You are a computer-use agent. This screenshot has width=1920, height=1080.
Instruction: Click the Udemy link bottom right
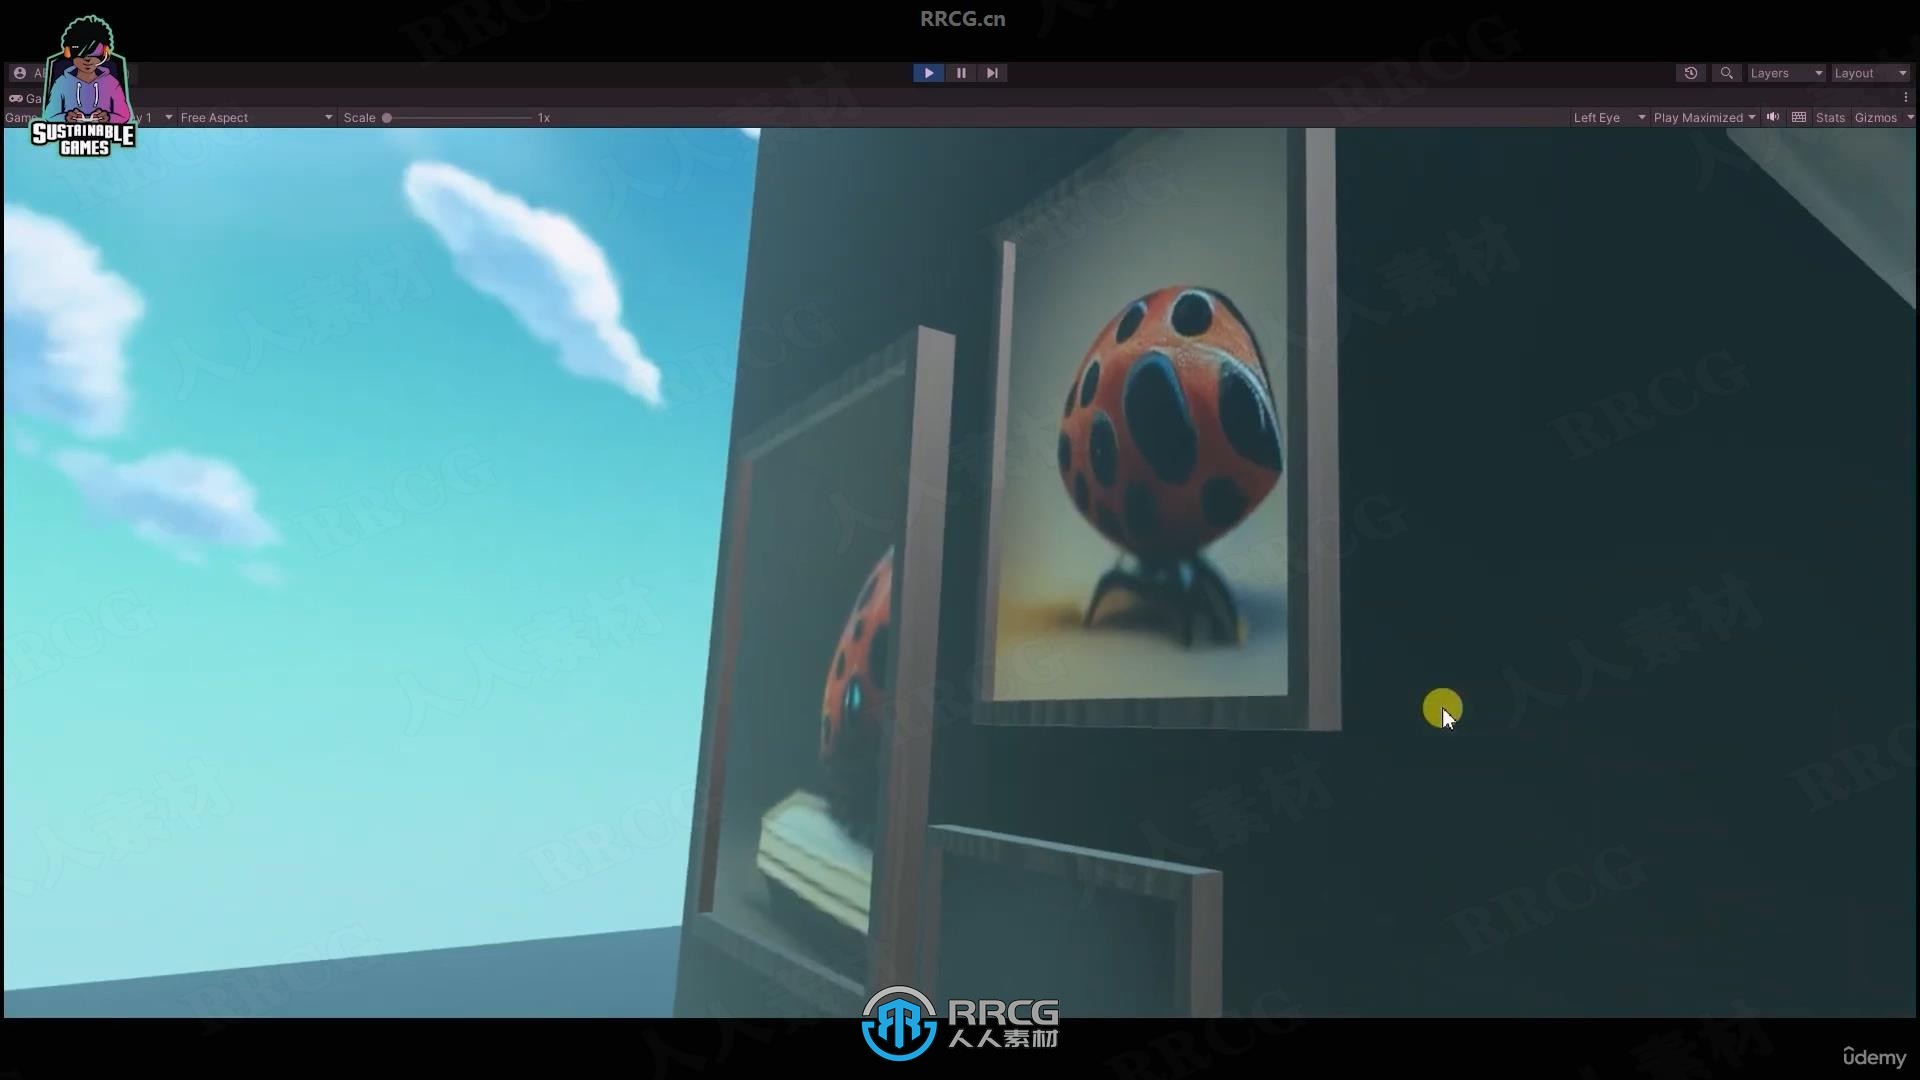tap(1874, 1056)
